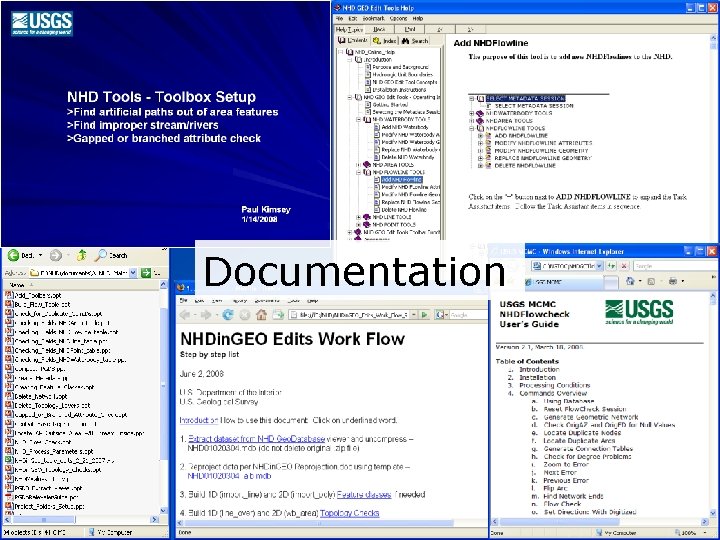
Task: Collapse the Introduction node in help tree
Action: [x=349, y=60]
